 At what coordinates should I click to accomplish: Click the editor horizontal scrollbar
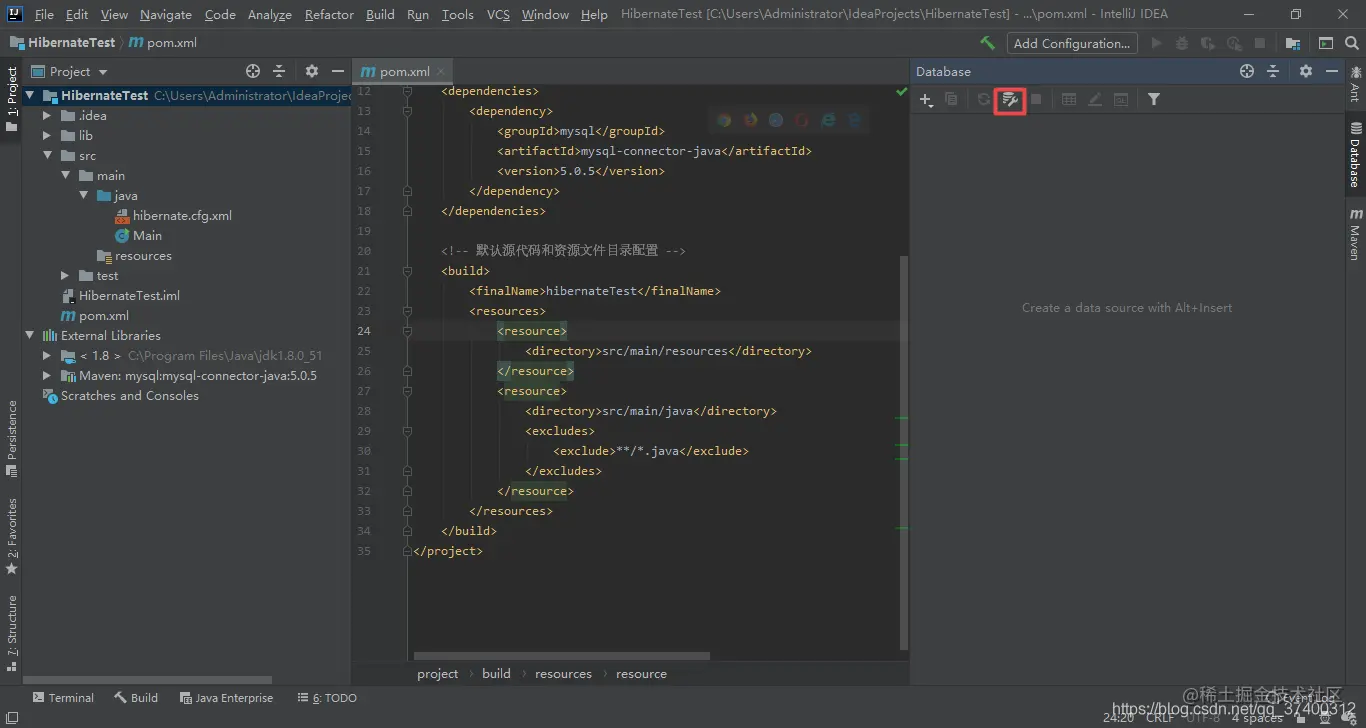pyautogui.click(x=560, y=656)
